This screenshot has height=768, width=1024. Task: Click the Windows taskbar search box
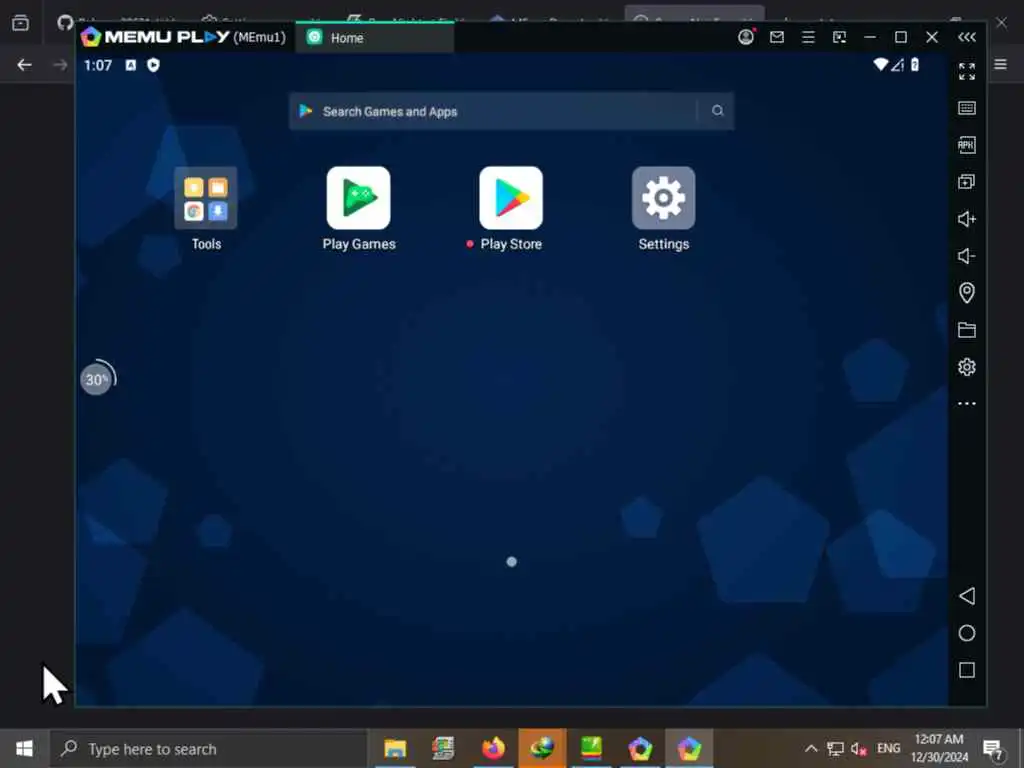pyautogui.click(x=209, y=748)
